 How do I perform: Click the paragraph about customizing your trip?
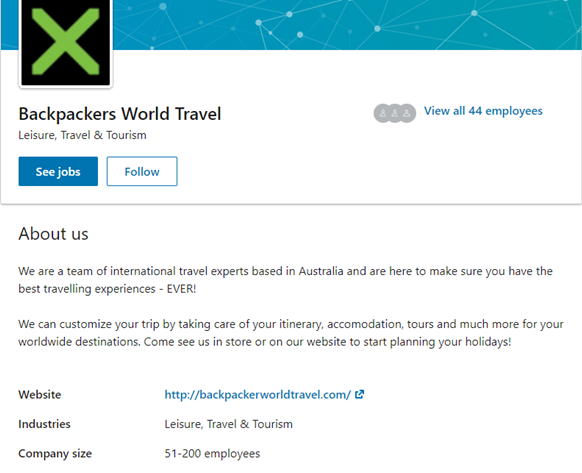point(291,333)
